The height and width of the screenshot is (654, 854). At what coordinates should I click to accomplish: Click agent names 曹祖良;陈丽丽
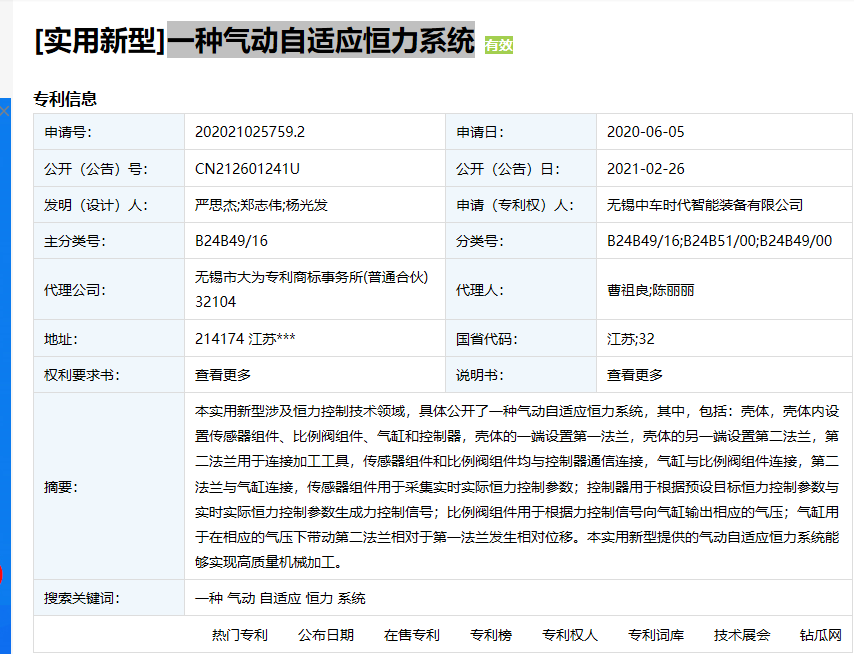tap(650, 290)
